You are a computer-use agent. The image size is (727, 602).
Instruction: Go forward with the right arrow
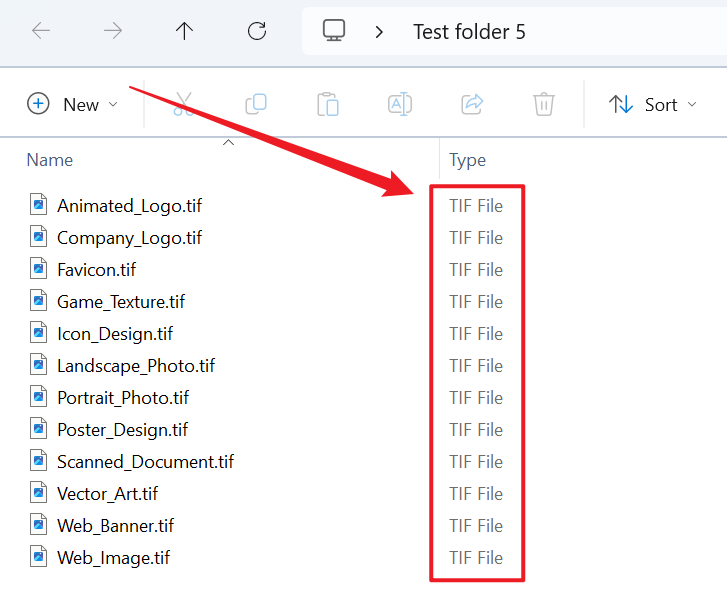[x=113, y=31]
